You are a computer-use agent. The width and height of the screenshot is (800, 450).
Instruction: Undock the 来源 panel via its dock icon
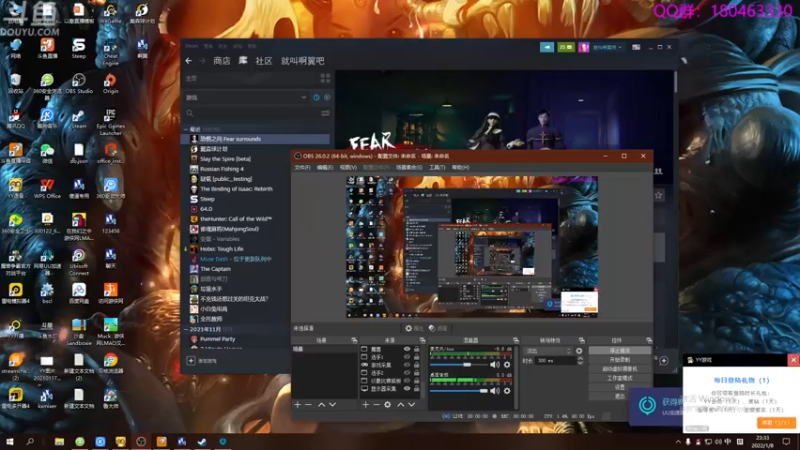coord(422,340)
